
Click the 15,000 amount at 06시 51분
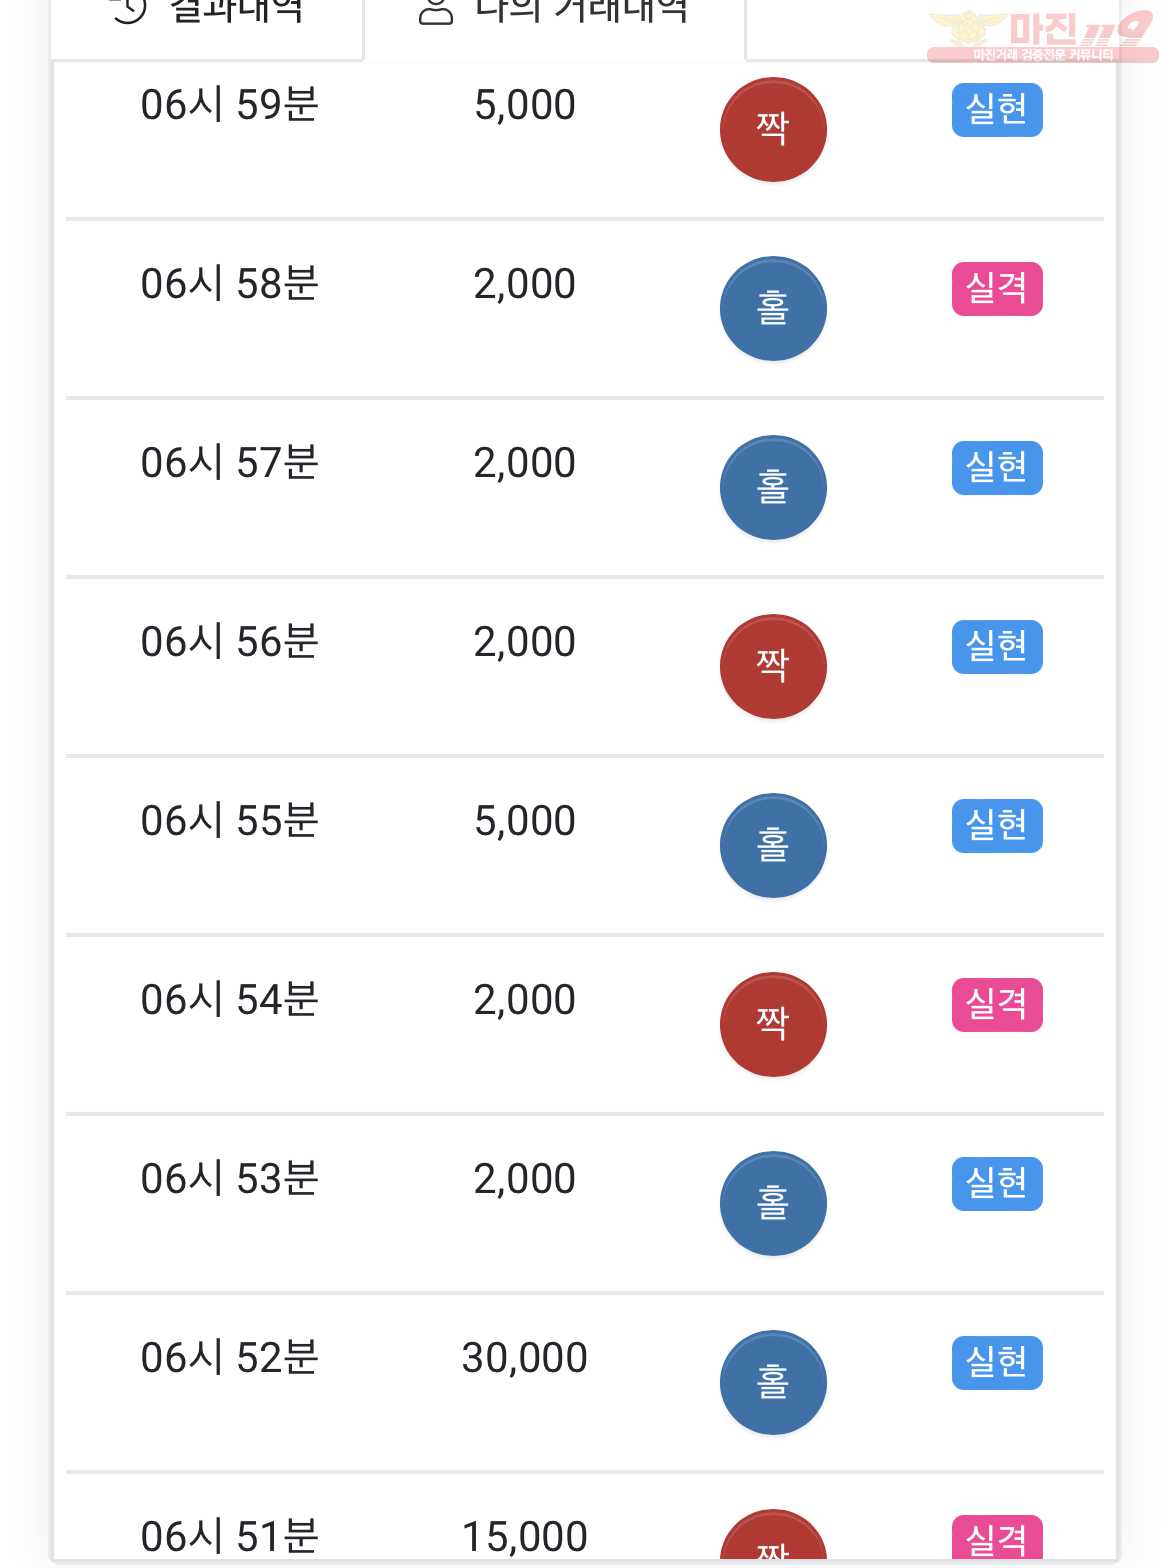tap(524, 1537)
